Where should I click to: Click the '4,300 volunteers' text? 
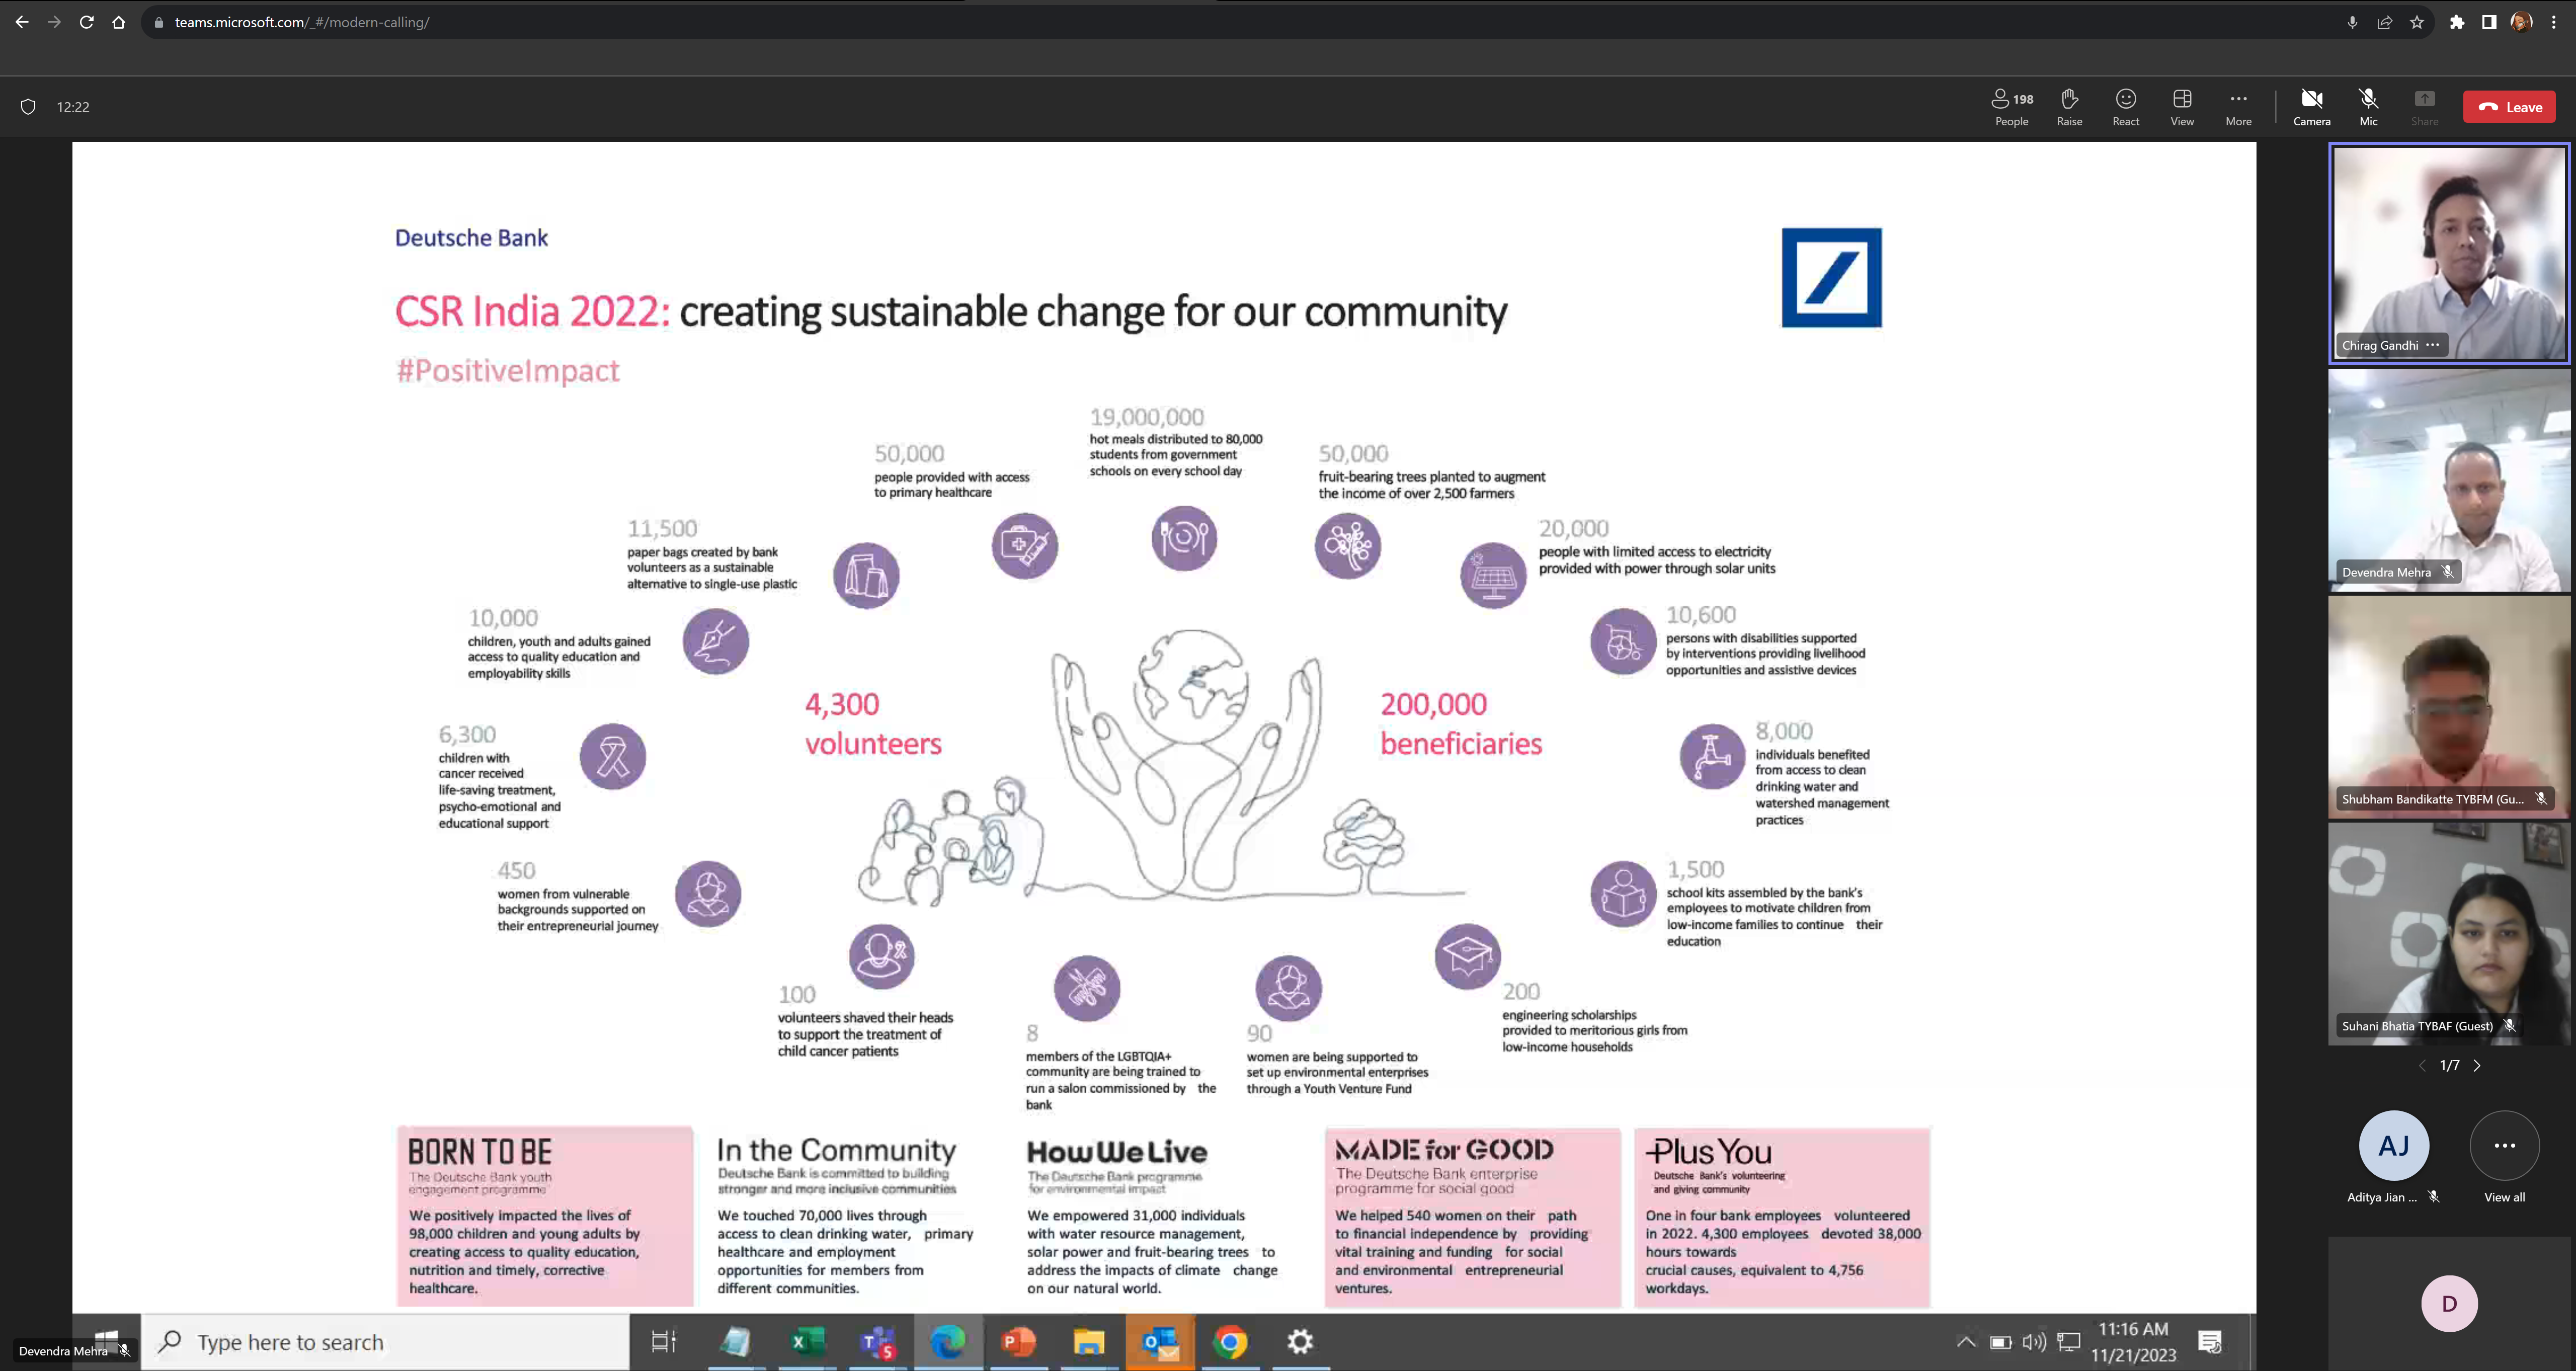873,723
